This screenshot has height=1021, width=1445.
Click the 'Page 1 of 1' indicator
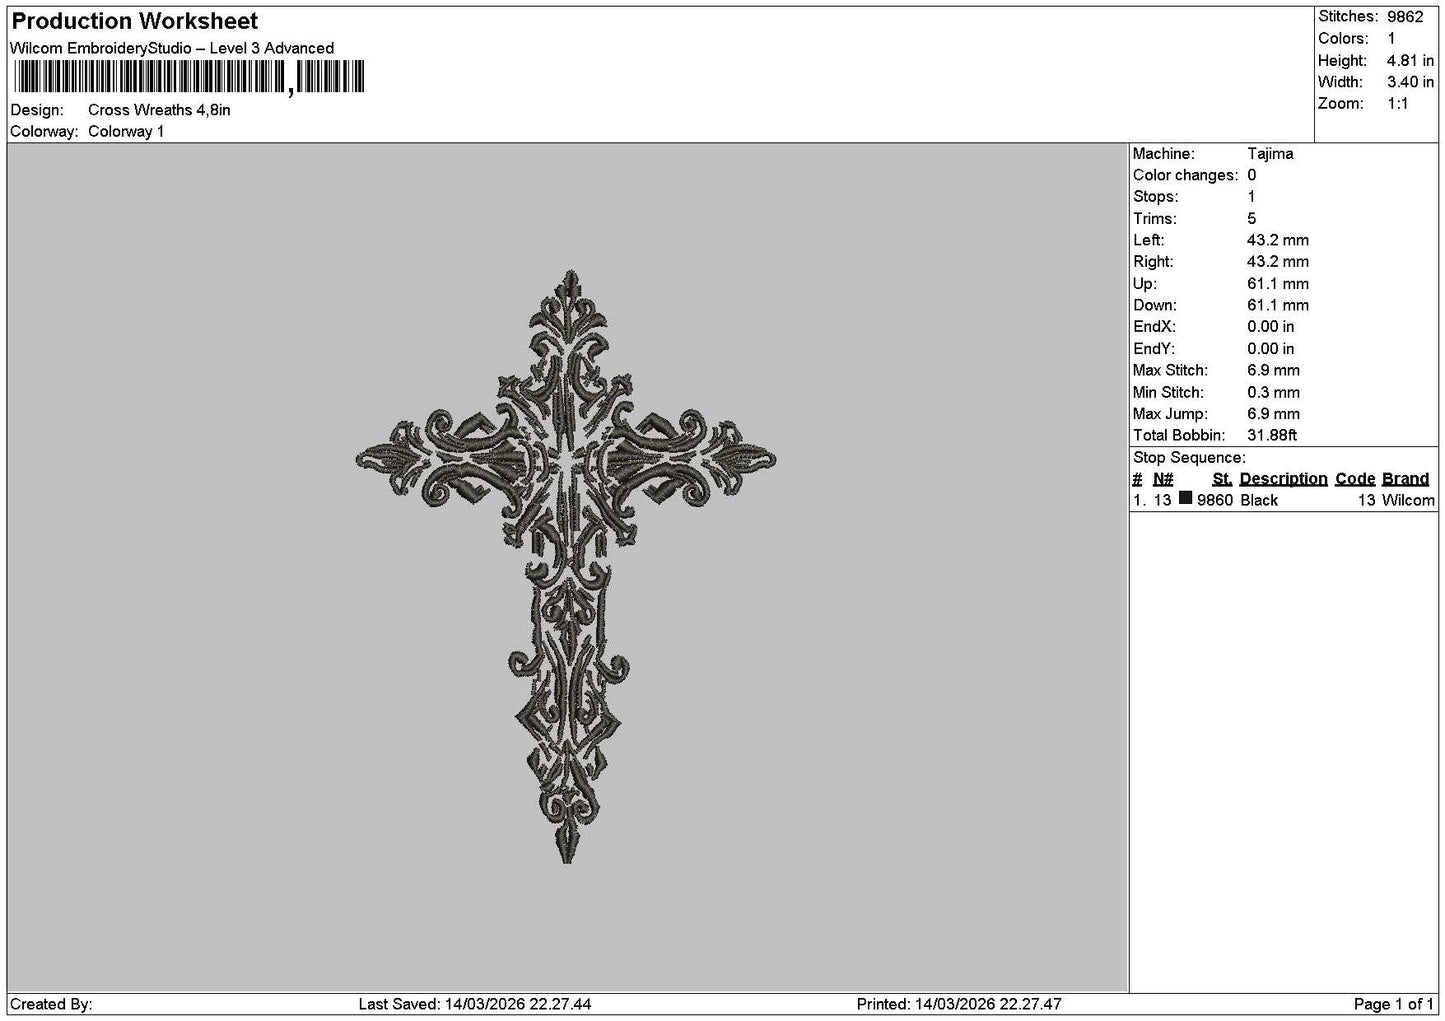coord(1394,1005)
